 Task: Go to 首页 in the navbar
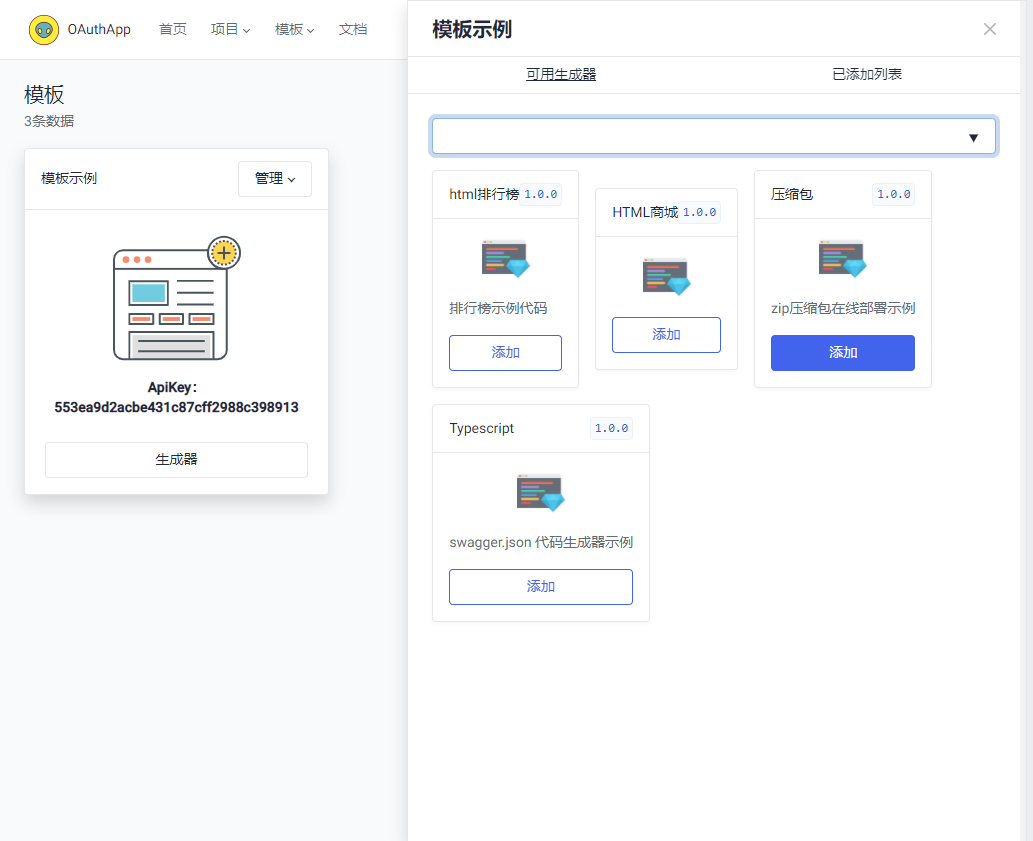[173, 30]
